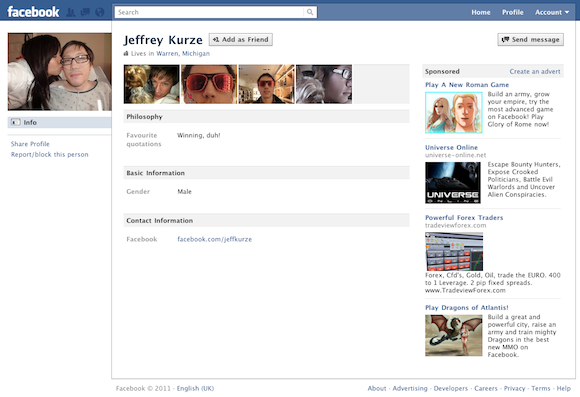
Task: Open the red sunglasses close-up photo thumbnail
Action: click(x=209, y=84)
